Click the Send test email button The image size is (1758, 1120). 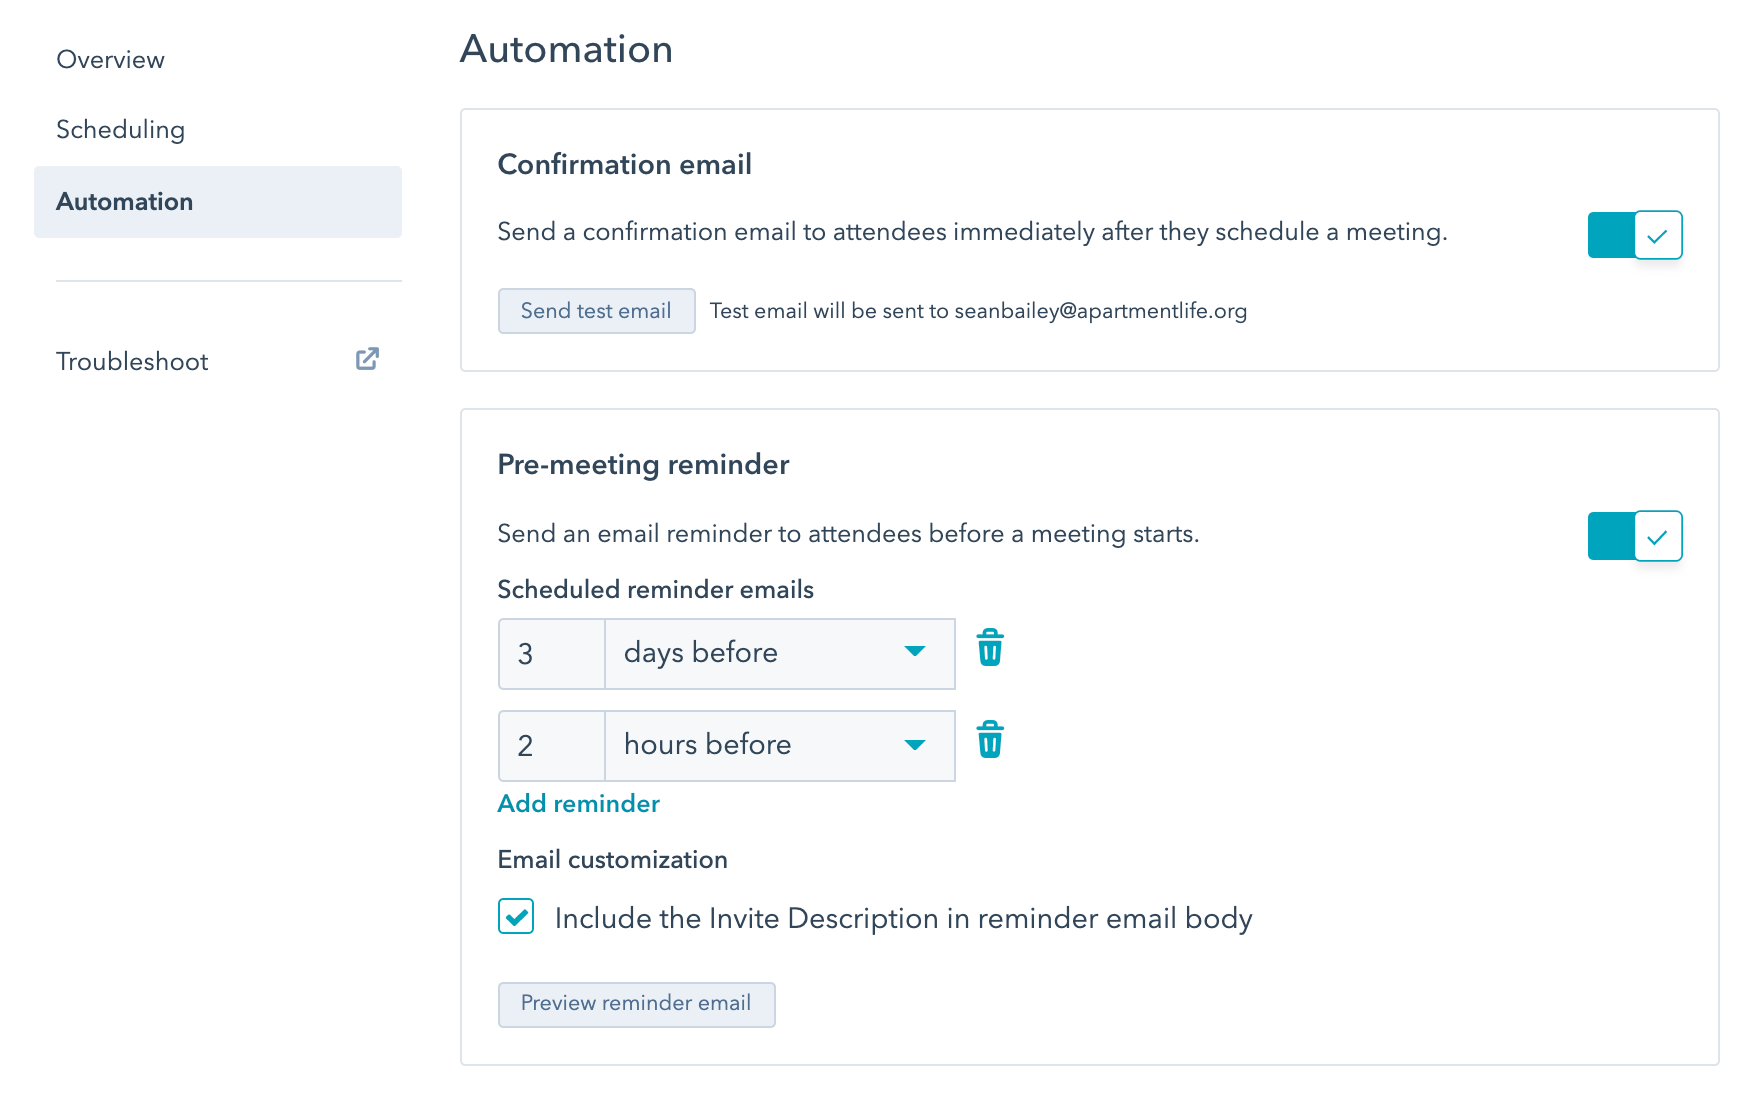point(596,311)
